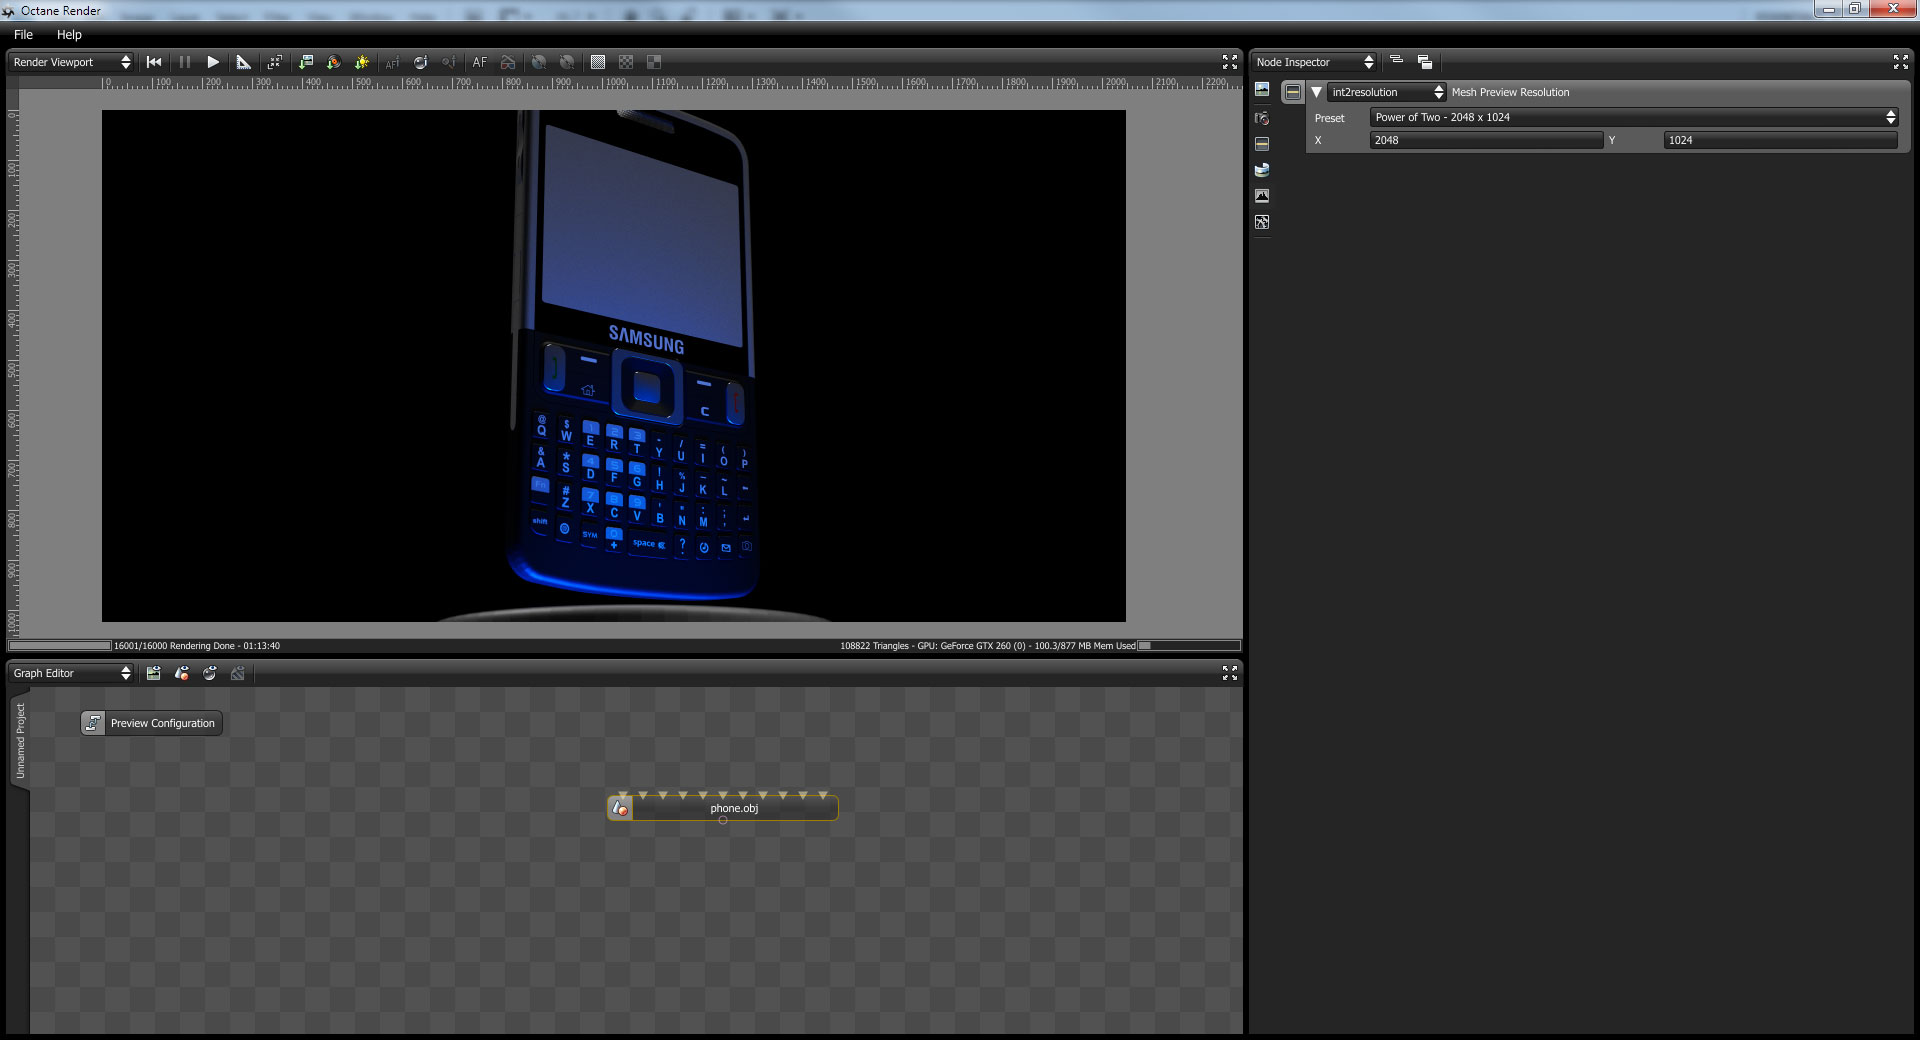1920x1040 pixels.
Task: Open the File menu
Action: pos(23,34)
